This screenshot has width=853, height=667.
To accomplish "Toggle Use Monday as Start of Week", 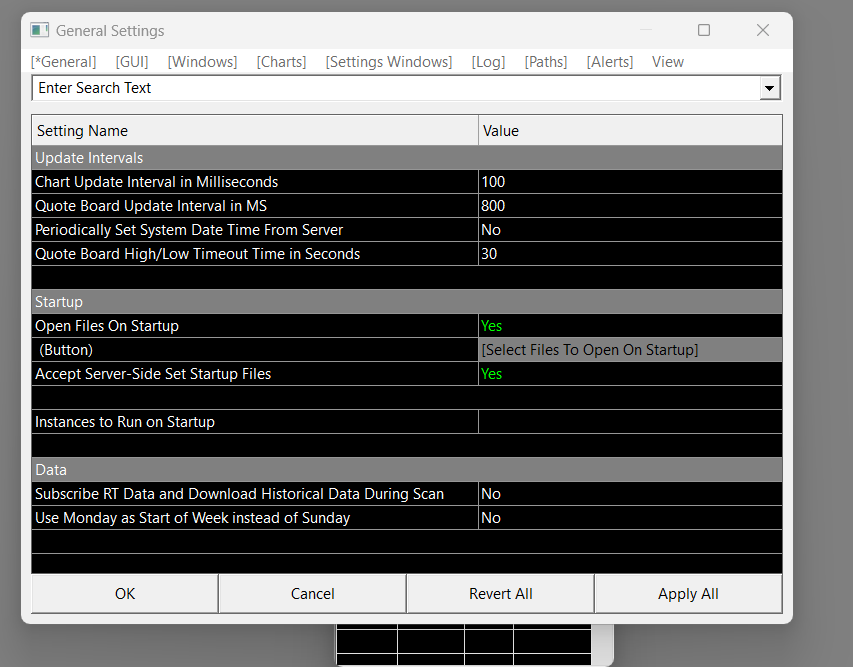I will click(x=629, y=518).
